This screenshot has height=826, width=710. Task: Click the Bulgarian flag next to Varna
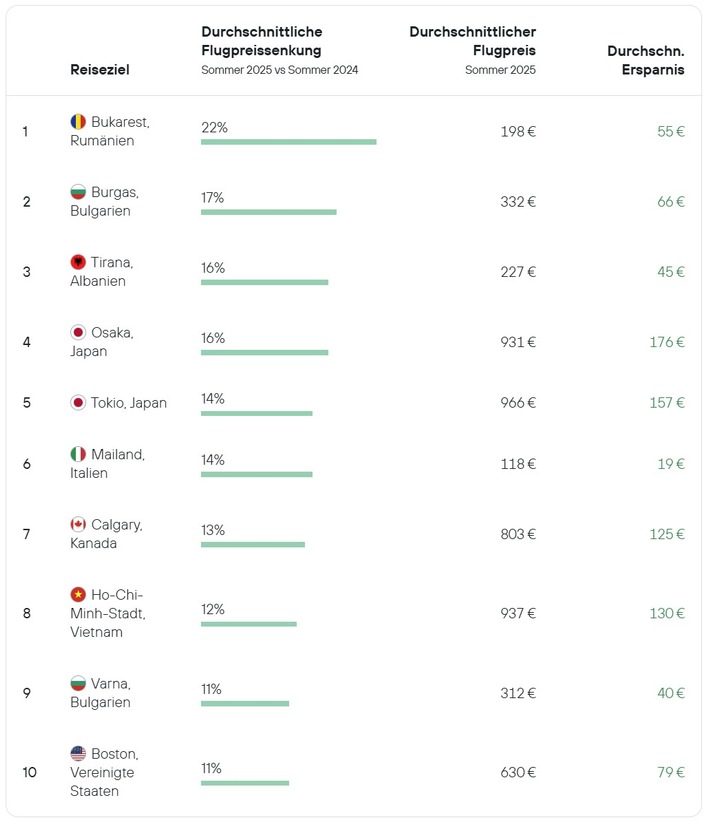pyautogui.click(x=78, y=683)
